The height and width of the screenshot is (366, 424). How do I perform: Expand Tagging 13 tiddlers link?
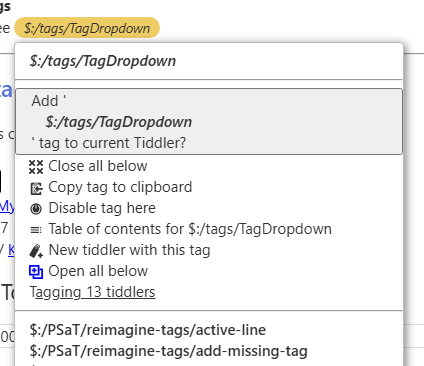[x=92, y=292]
